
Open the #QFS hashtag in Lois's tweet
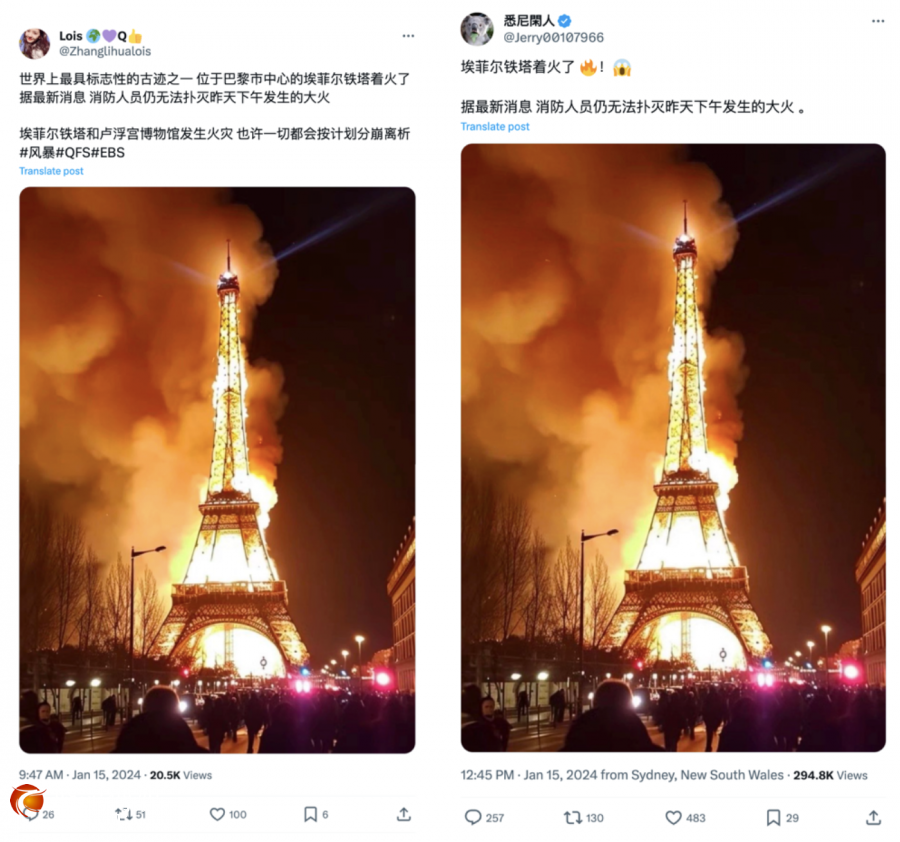coord(73,152)
